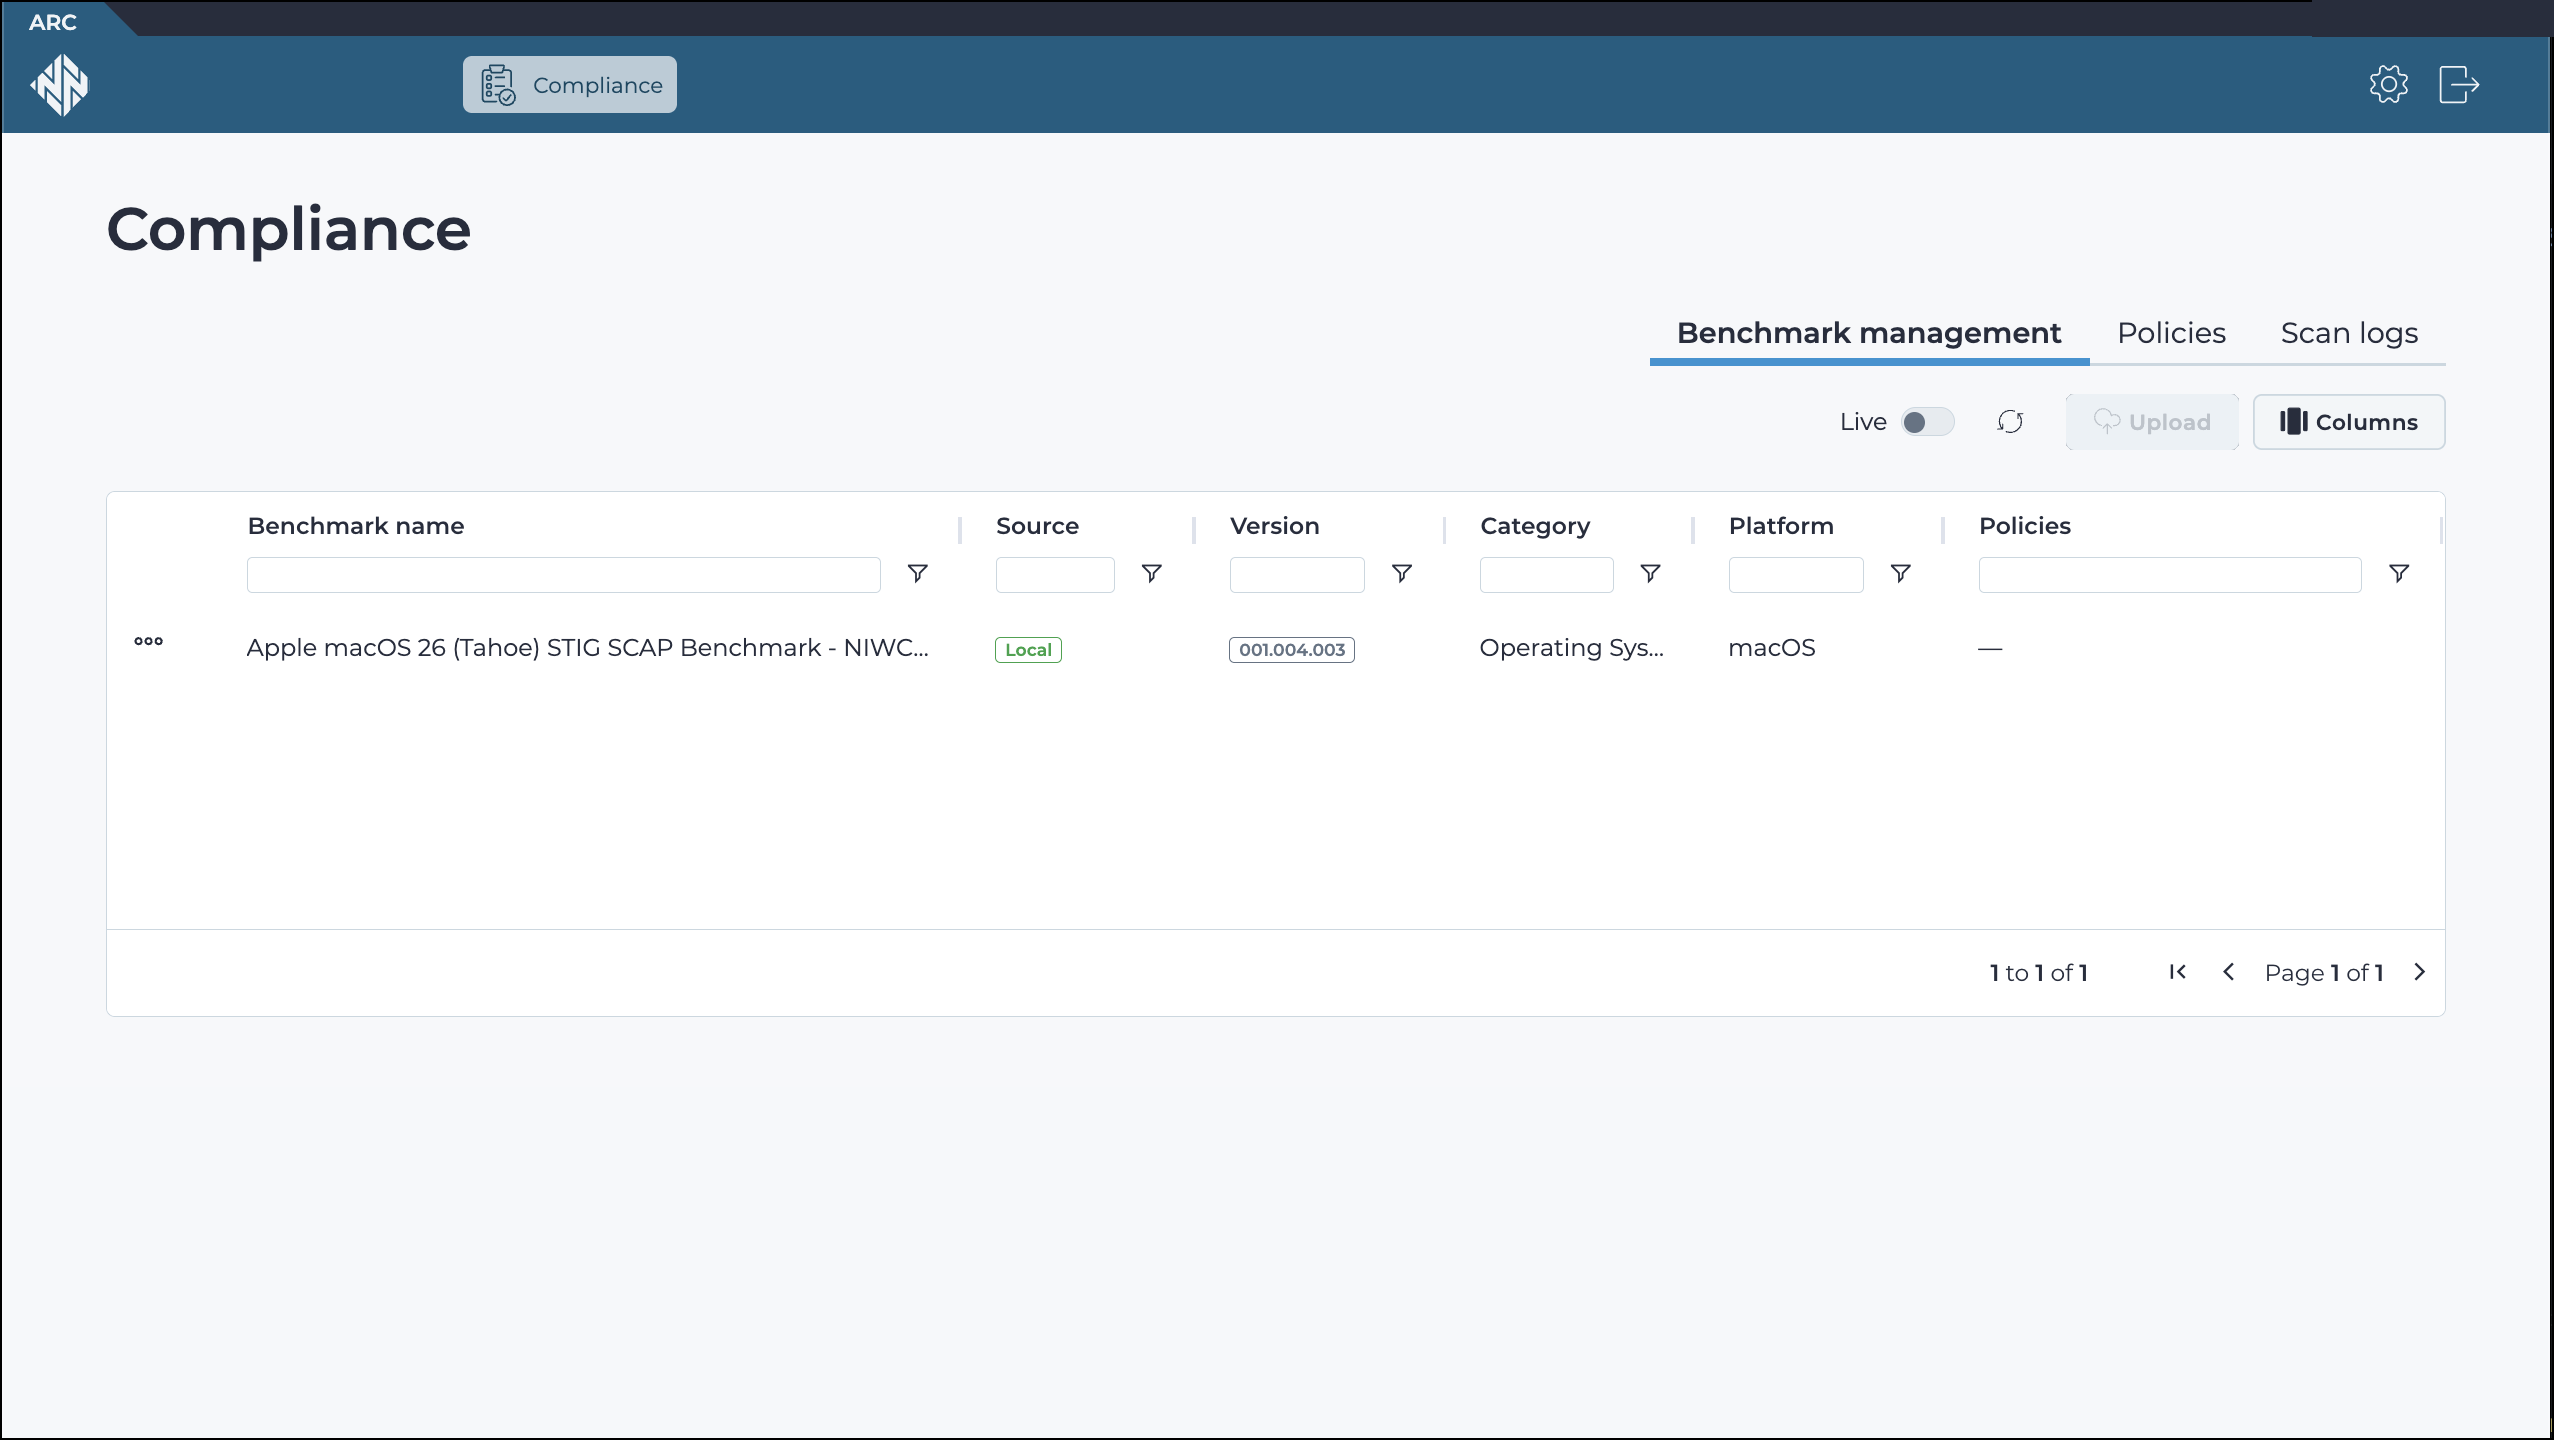Click the ARC tab label
This screenshot has width=2554, height=1440.
pos(53,22)
